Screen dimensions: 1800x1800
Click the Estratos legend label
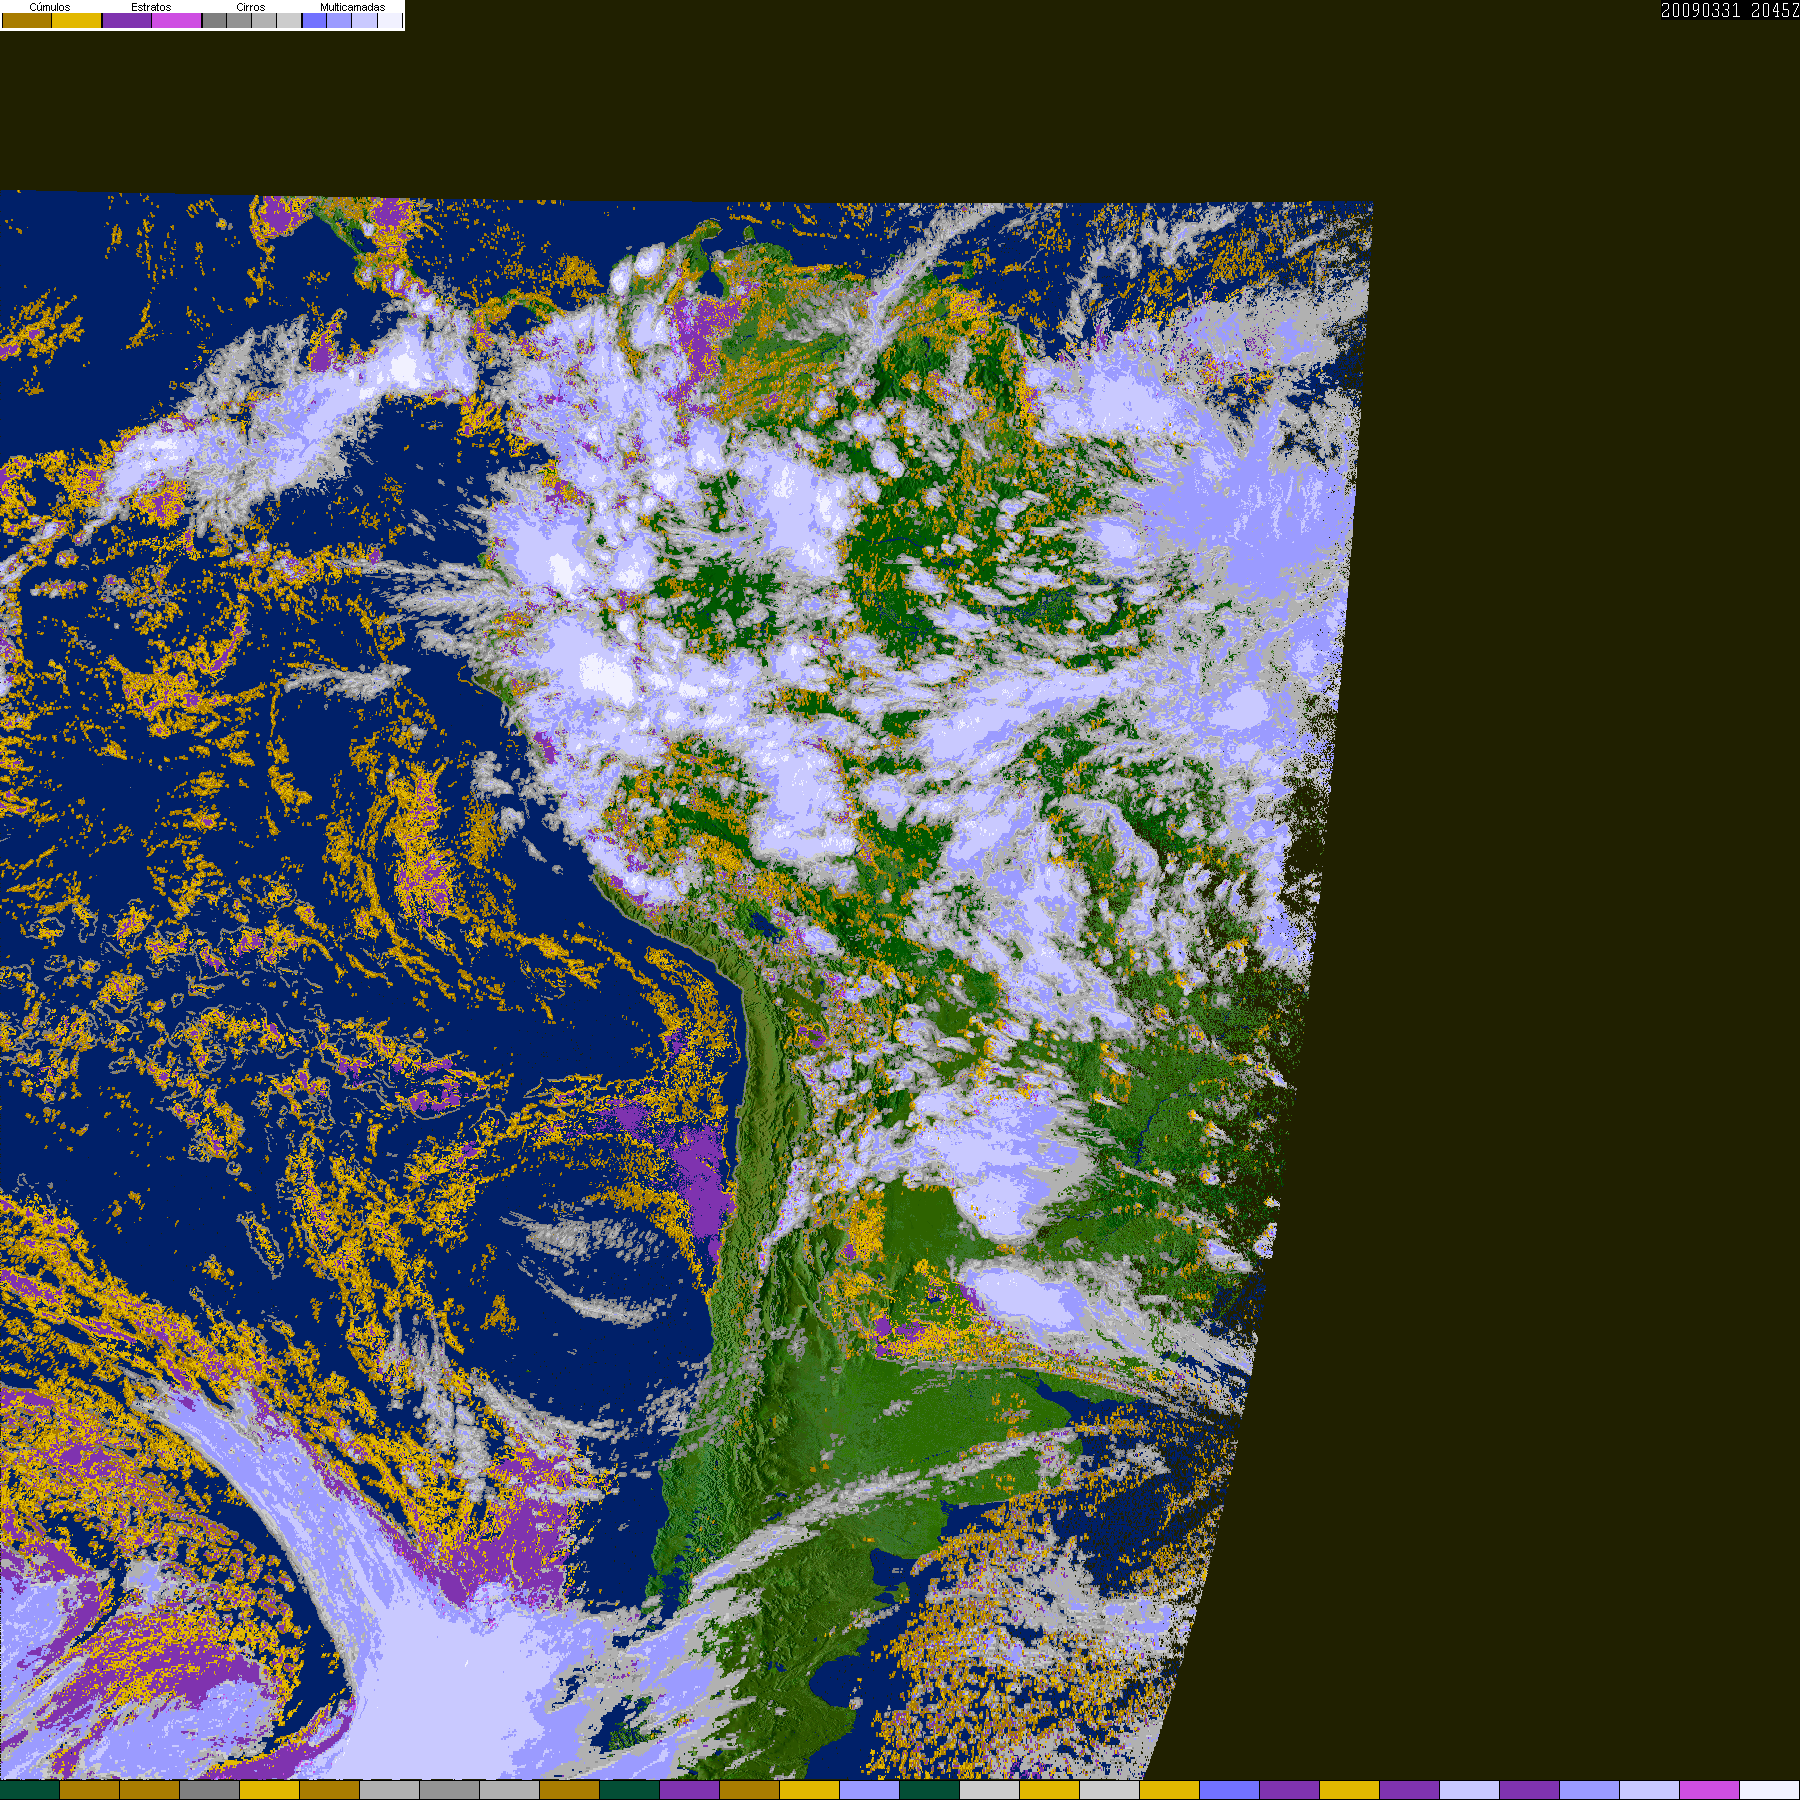pyautogui.click(x=151, y=7)
